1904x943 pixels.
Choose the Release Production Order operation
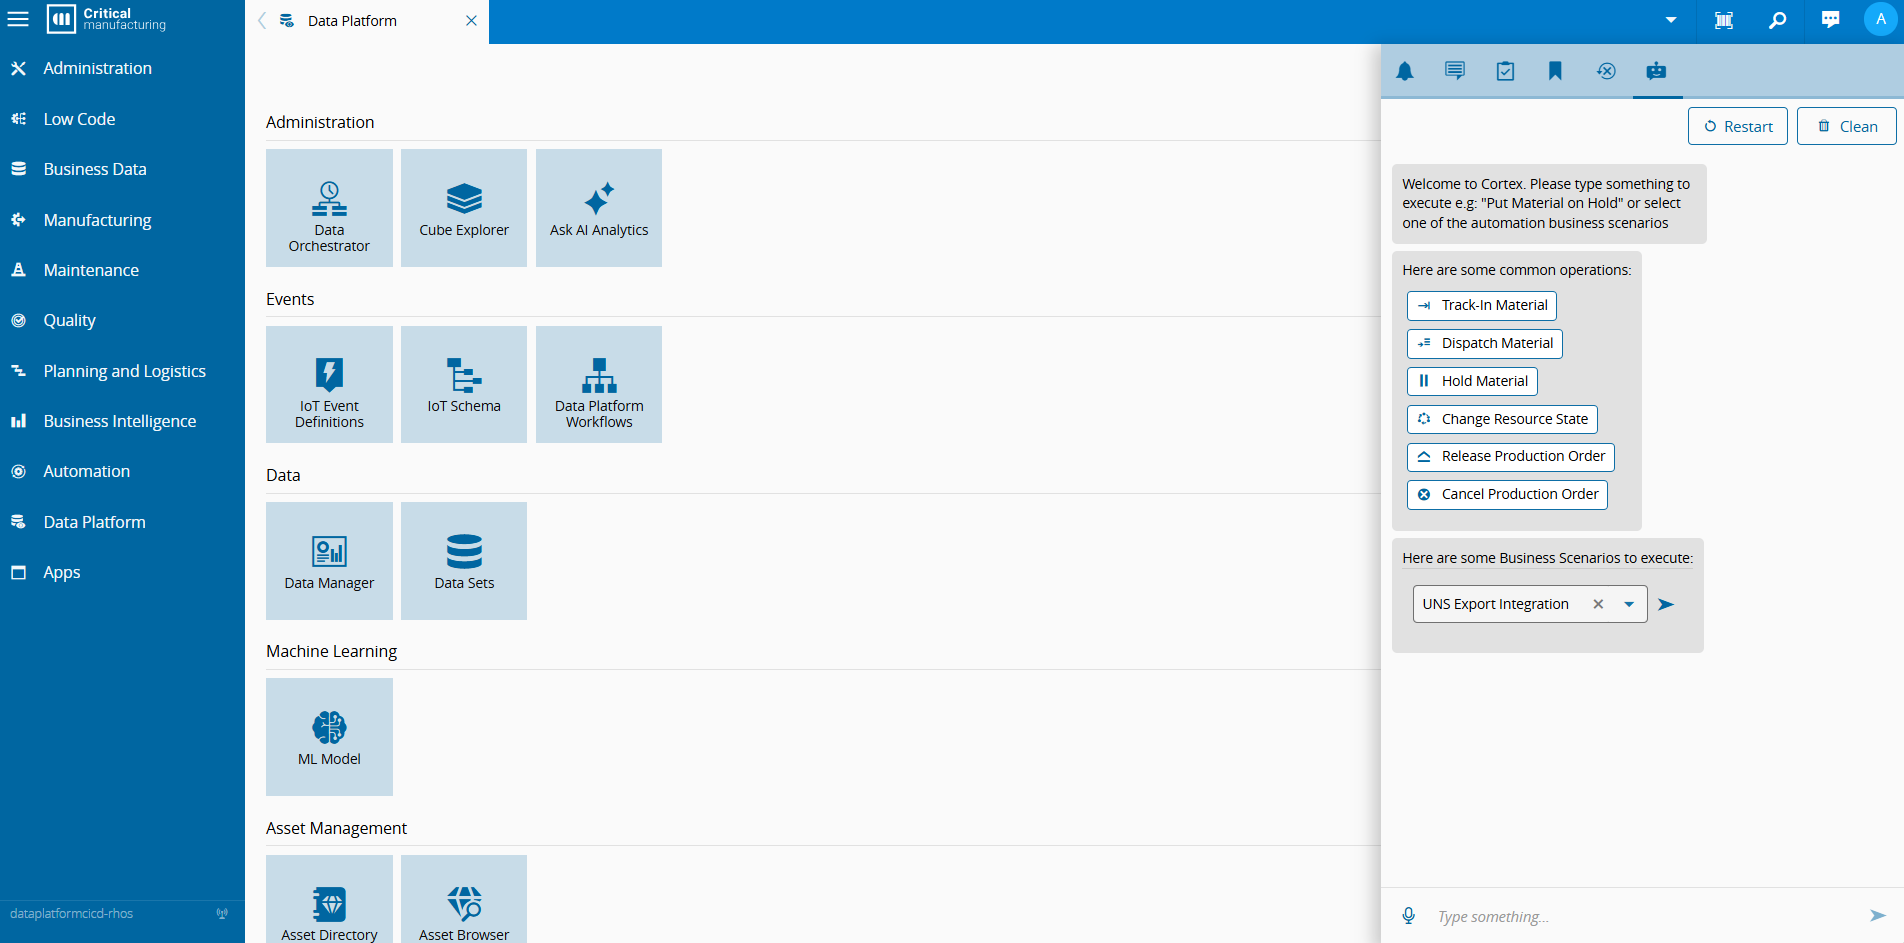click(x=1511, y=457)
